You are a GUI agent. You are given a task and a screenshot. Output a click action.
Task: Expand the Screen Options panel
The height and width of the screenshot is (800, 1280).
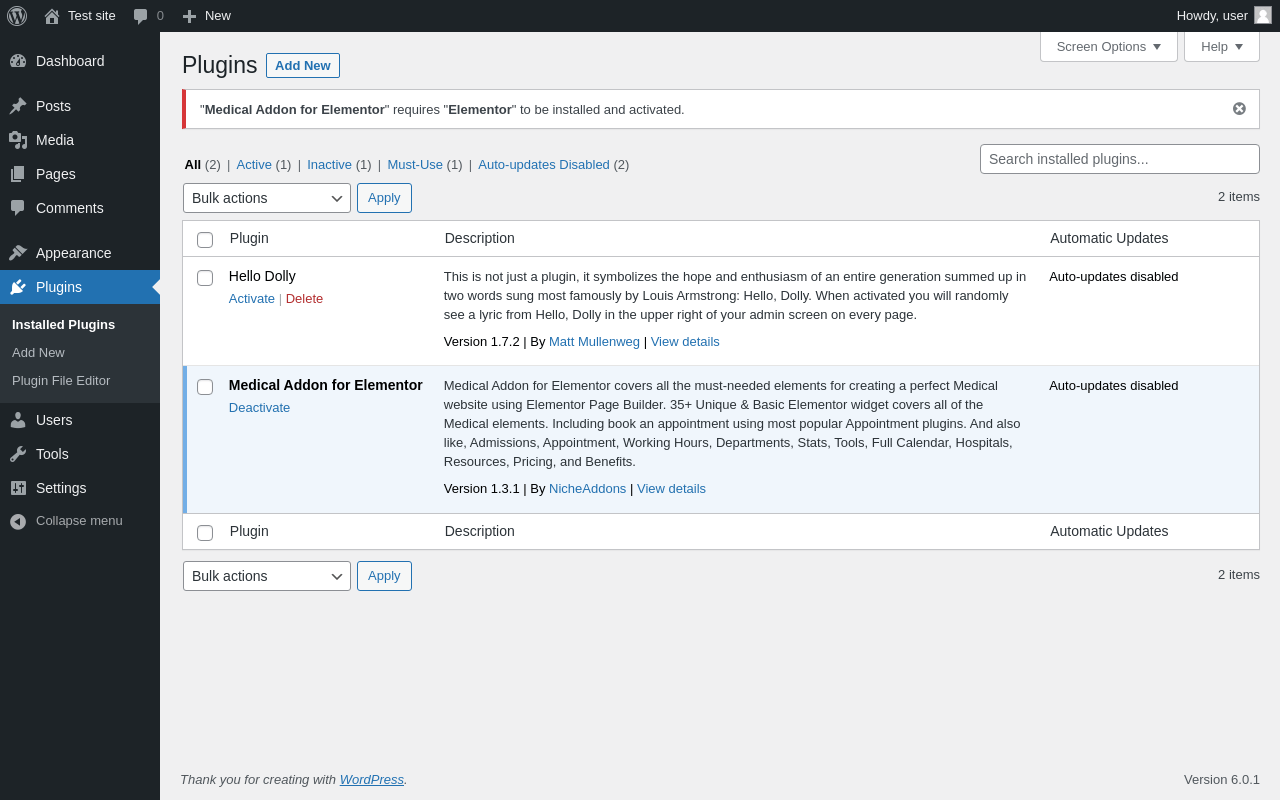pos(1109,46)
